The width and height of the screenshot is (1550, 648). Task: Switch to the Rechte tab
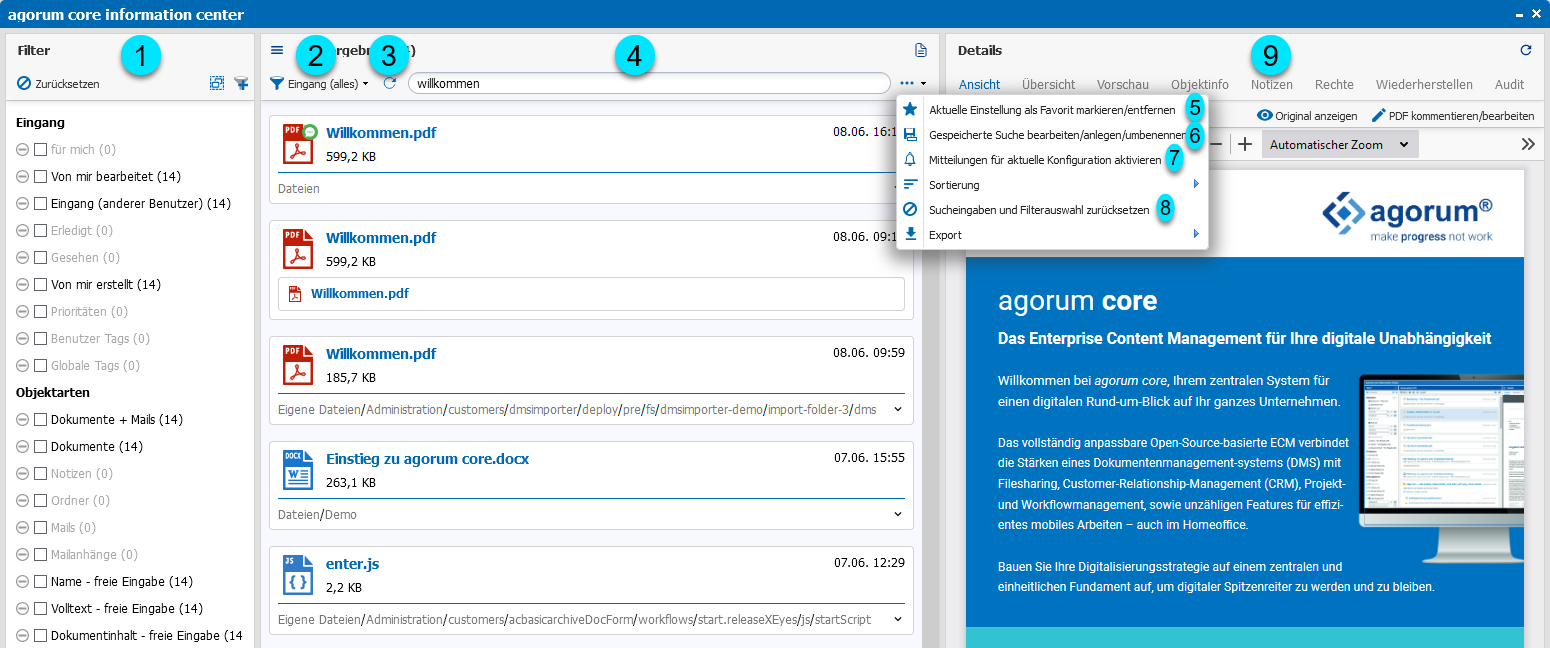(x=1334, y=85)
